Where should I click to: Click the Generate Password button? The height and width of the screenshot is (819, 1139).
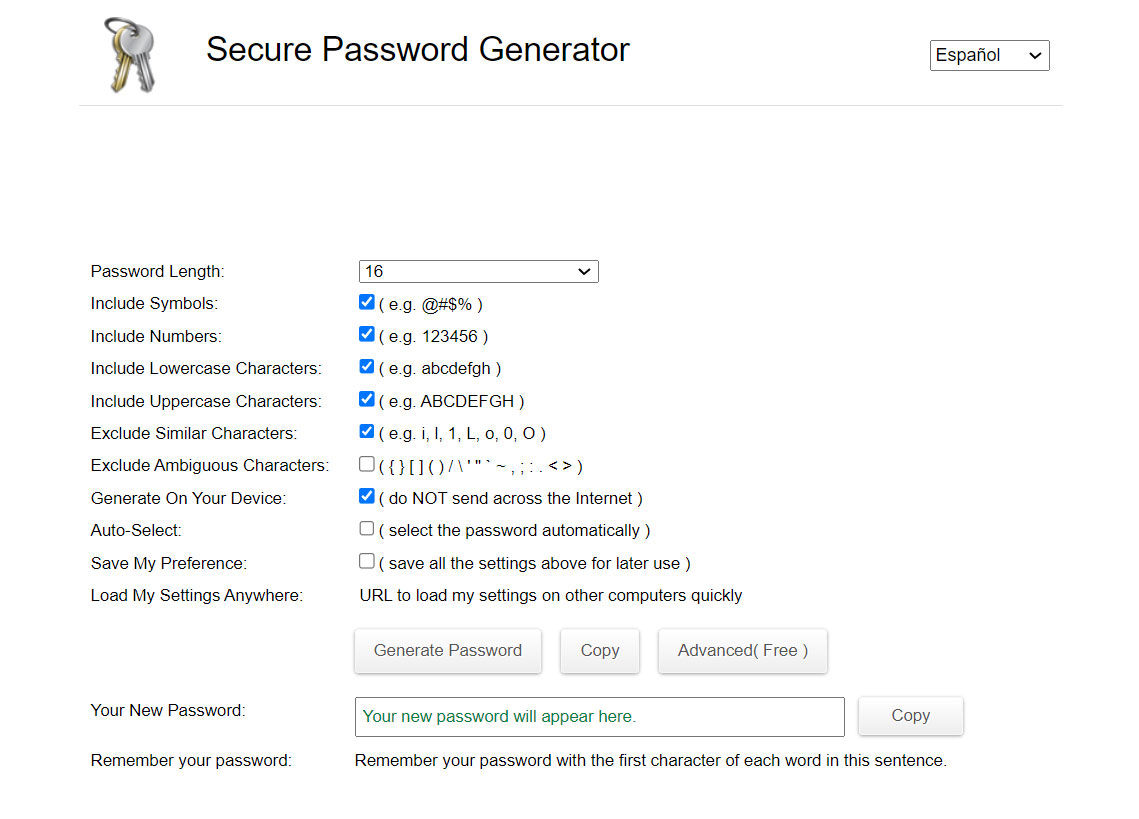pos(447,650)
